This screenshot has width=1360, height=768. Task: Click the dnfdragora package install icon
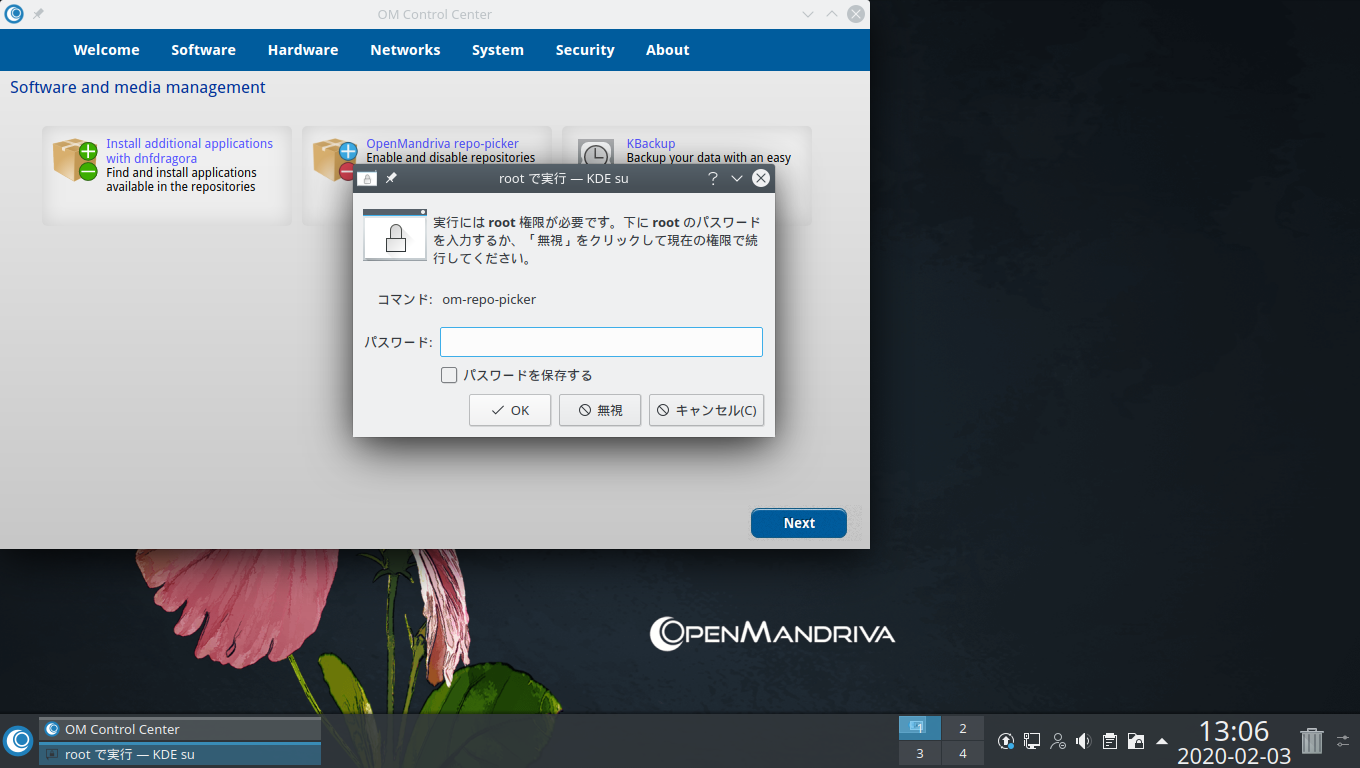75,160
